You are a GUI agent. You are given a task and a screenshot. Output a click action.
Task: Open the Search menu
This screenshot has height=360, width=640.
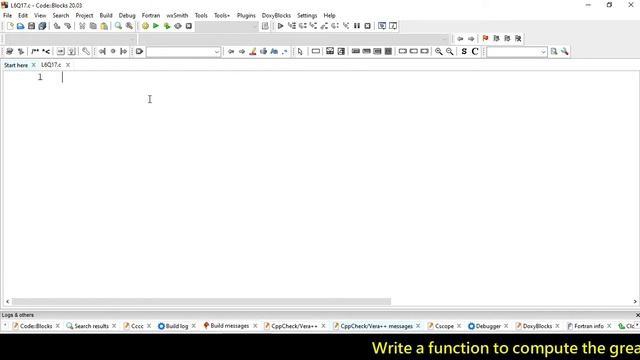tap(61, 16)
